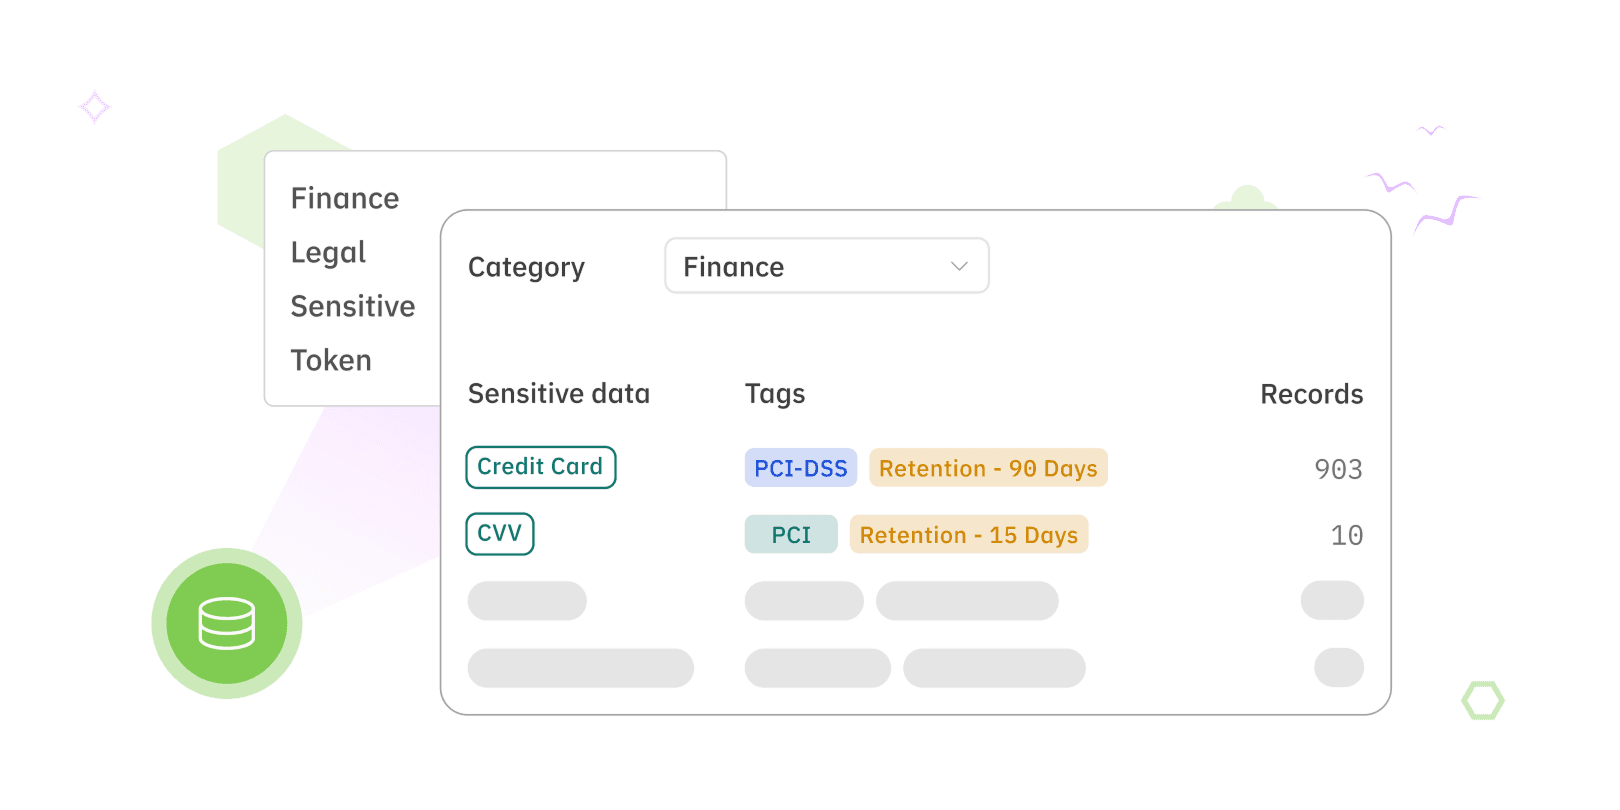Select the green PCI tag
Image resolution: width=1620 pixels, height=810 pixels.
pyautogui.click(x=791, y=535)
